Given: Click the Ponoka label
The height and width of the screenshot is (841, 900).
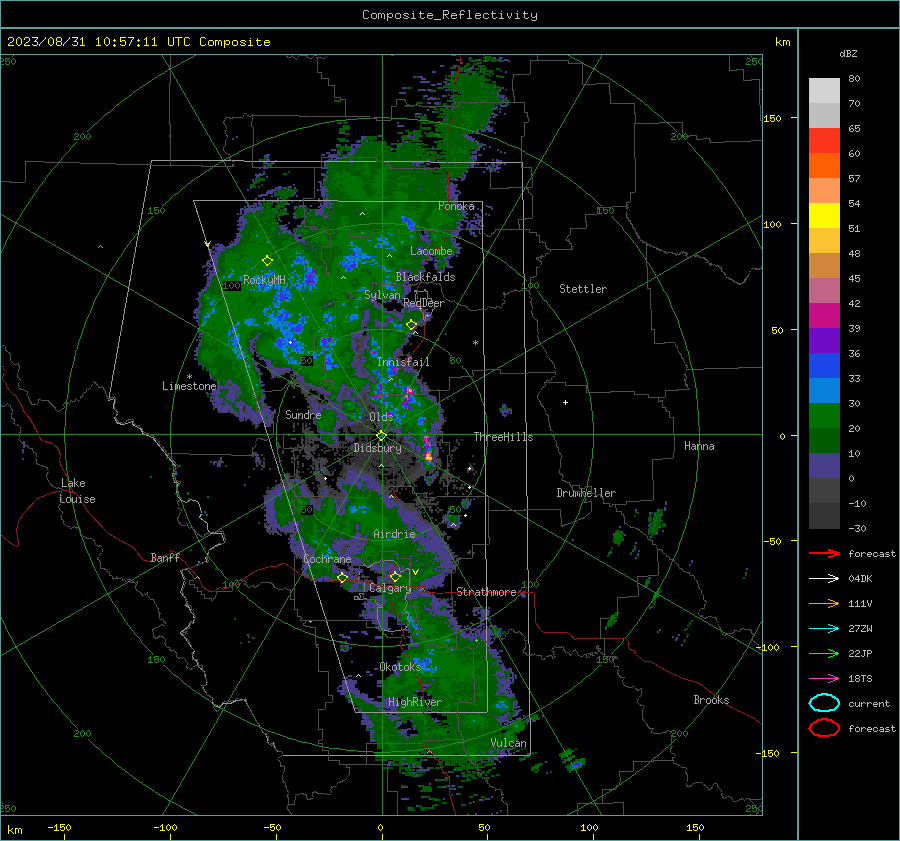Looking at the screenshot, I should point(456,207).
